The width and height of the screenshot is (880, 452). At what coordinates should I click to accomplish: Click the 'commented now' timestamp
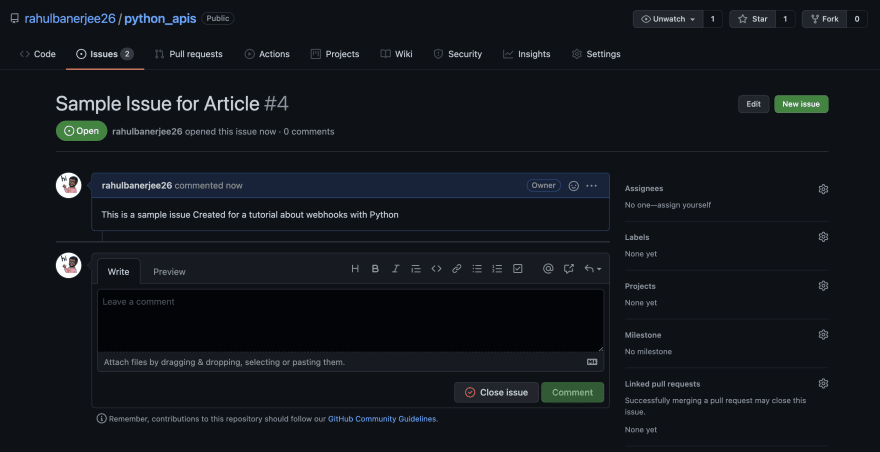click(208, 185)
